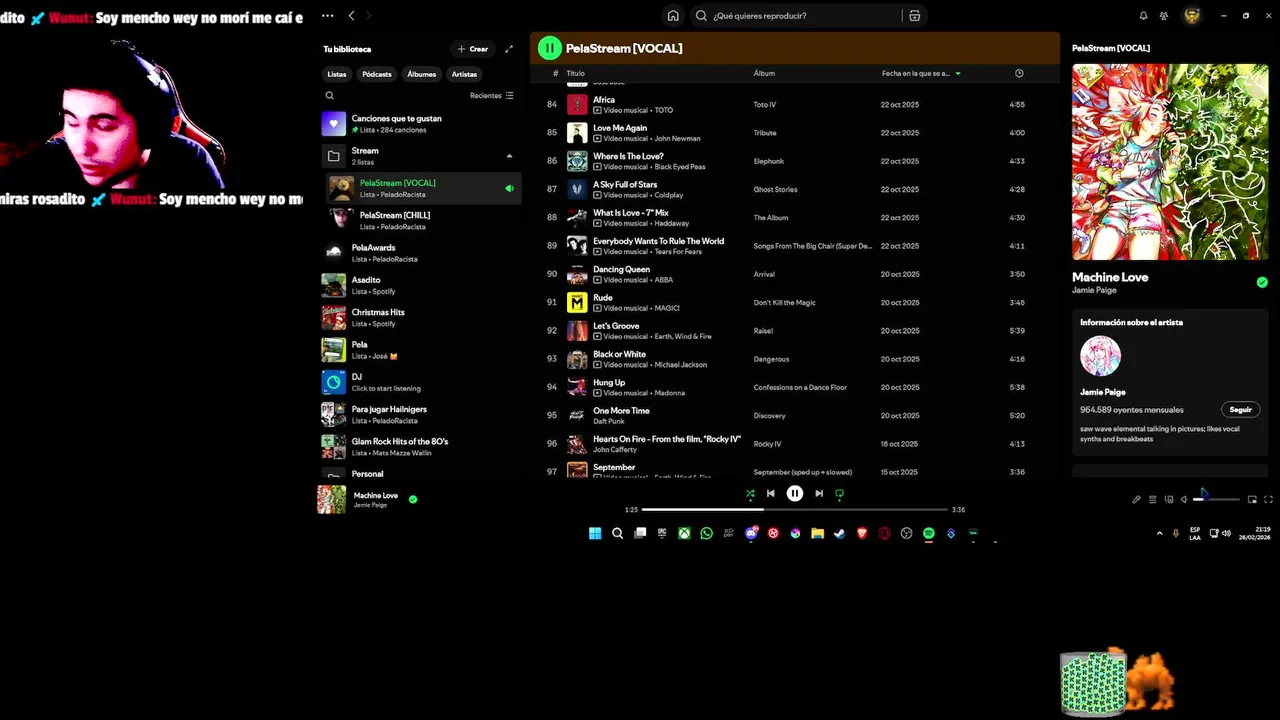Screen dimensions: 1280x720
Task: Go to Spotify Home via house icon
Action: click(x=673, y=16)
